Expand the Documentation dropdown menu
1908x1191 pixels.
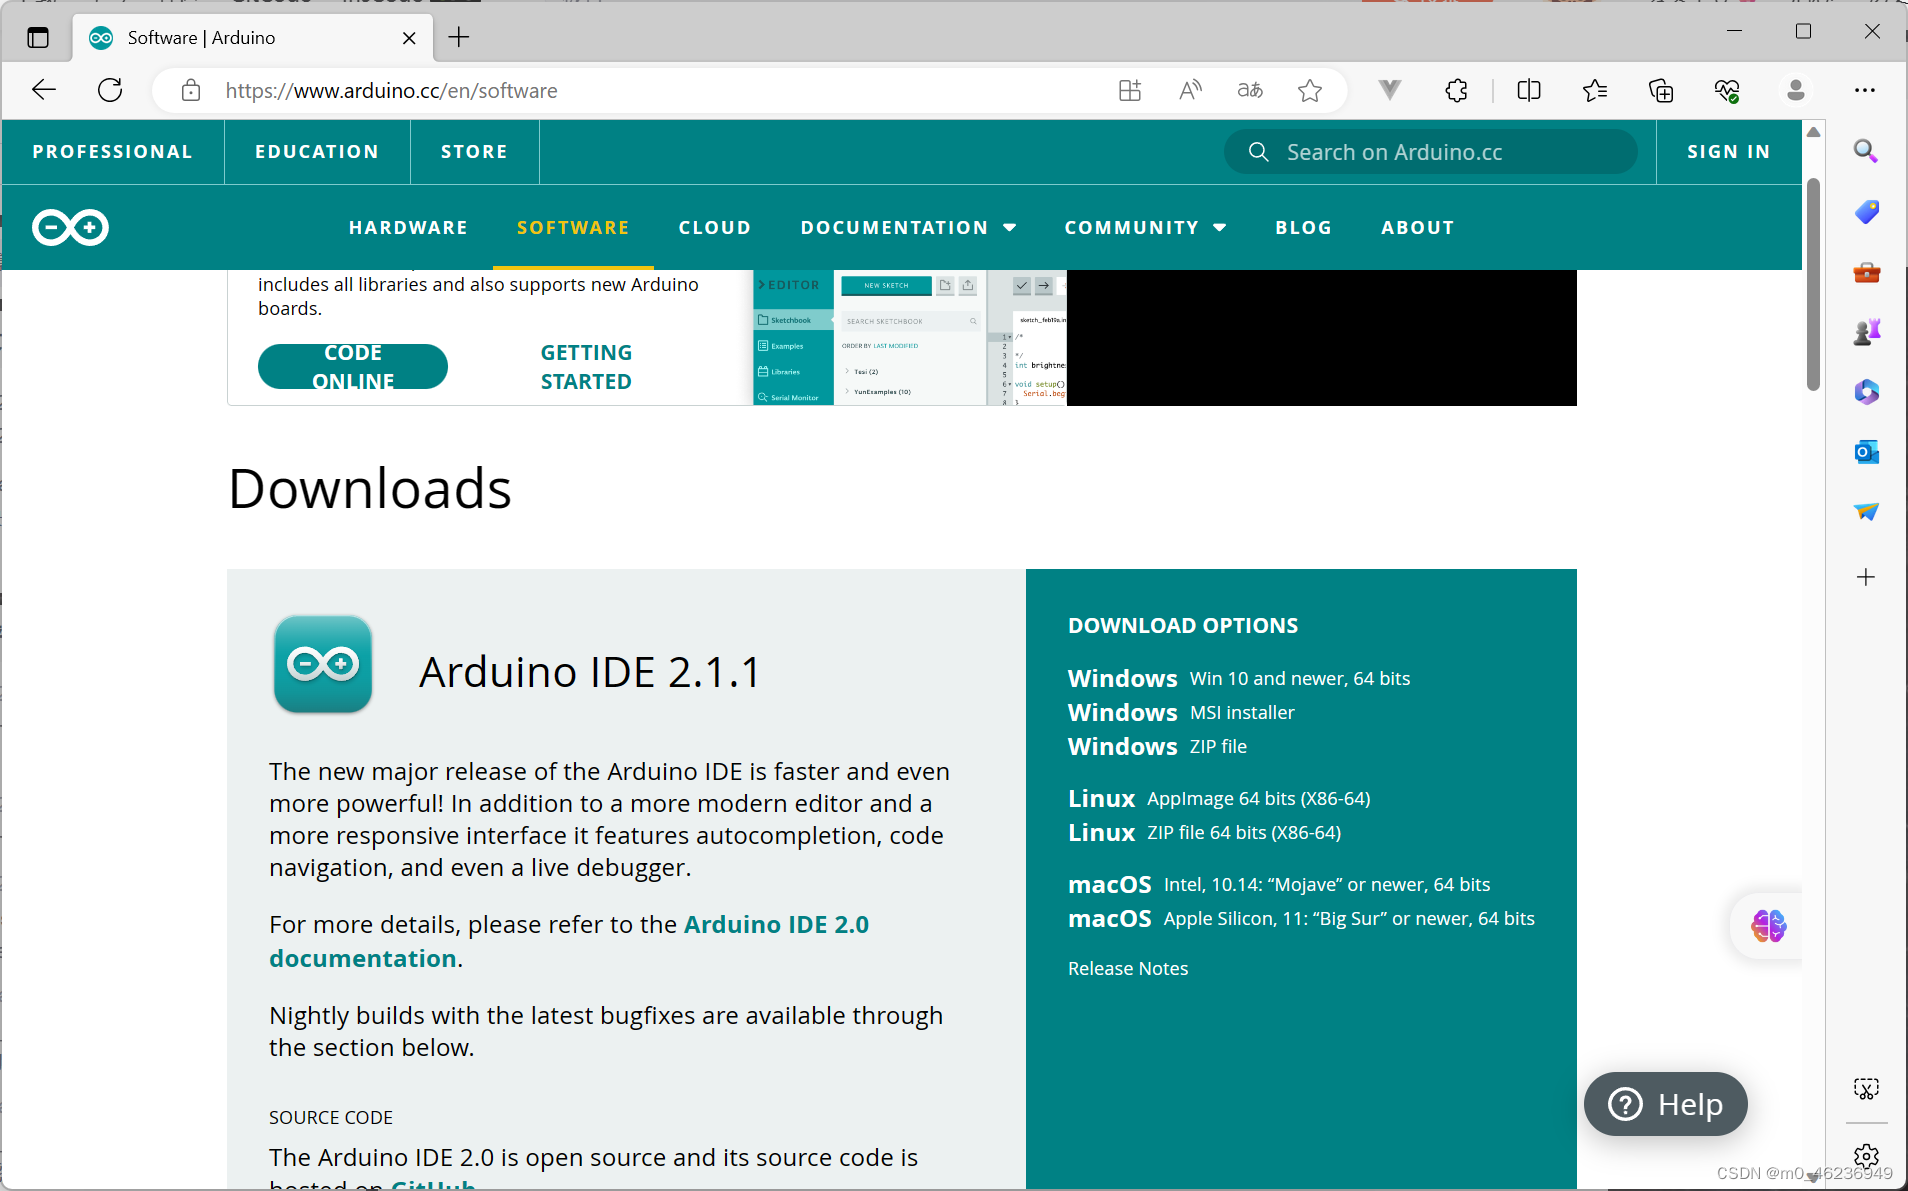(x=907, y=227)
